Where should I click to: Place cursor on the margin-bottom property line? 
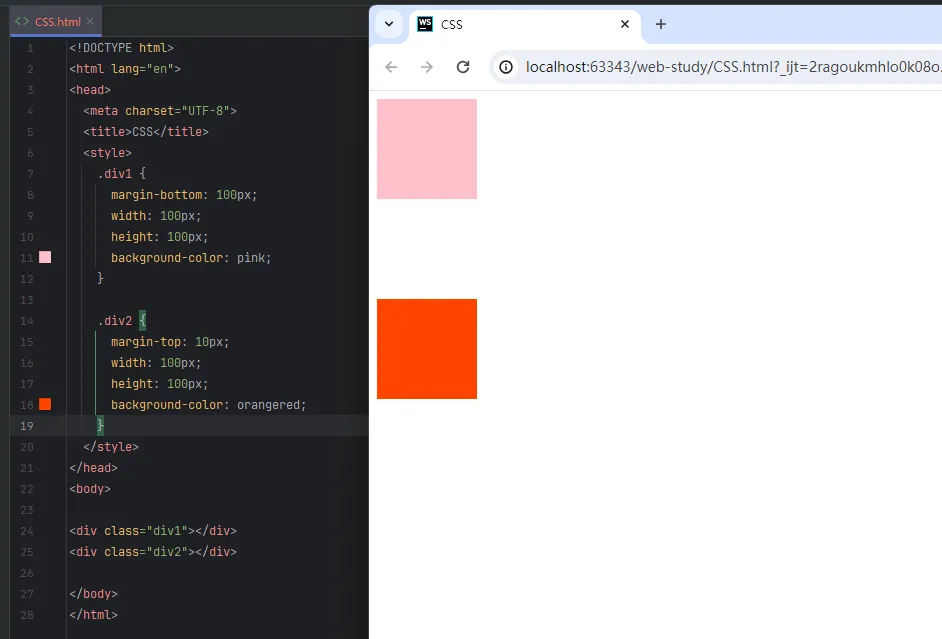point(184,195)
